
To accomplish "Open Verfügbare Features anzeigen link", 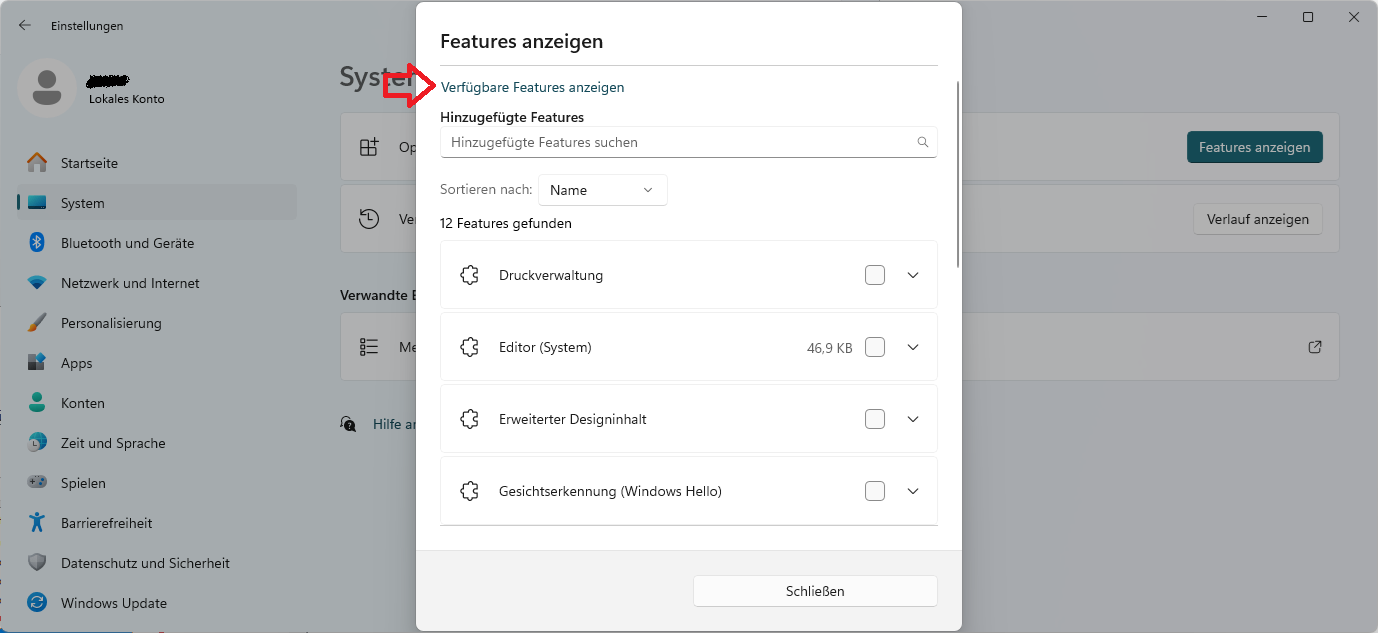I will (x=532, y=87).
